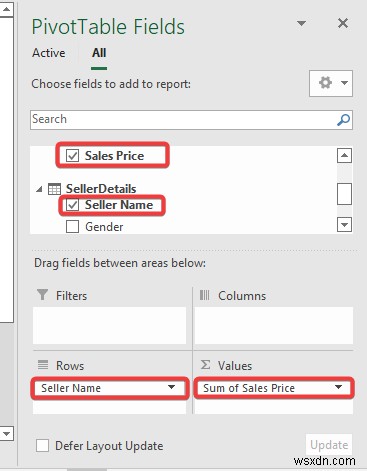Open Seller Name dropdown in Rows

[x=171, y=387]
